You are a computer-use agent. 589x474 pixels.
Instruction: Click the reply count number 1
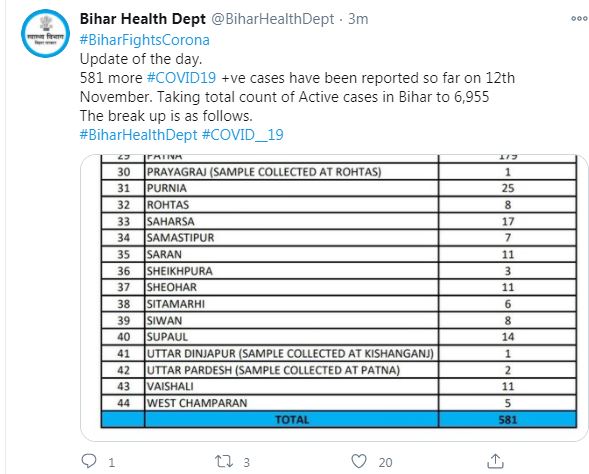click(112, 462)
